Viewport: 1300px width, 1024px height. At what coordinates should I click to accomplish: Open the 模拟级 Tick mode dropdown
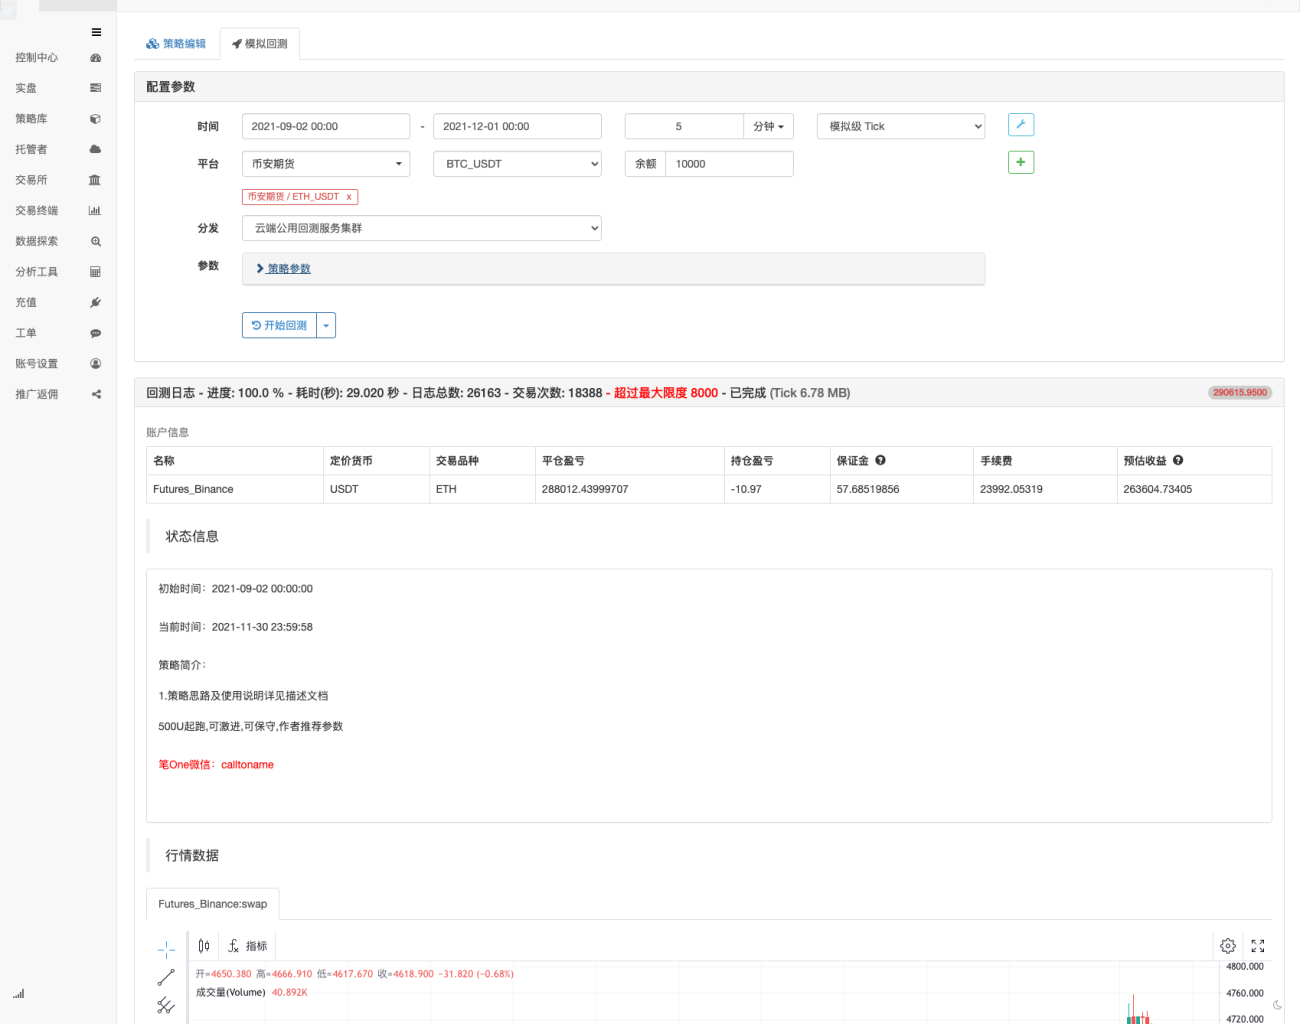click(x=901, y=126)
